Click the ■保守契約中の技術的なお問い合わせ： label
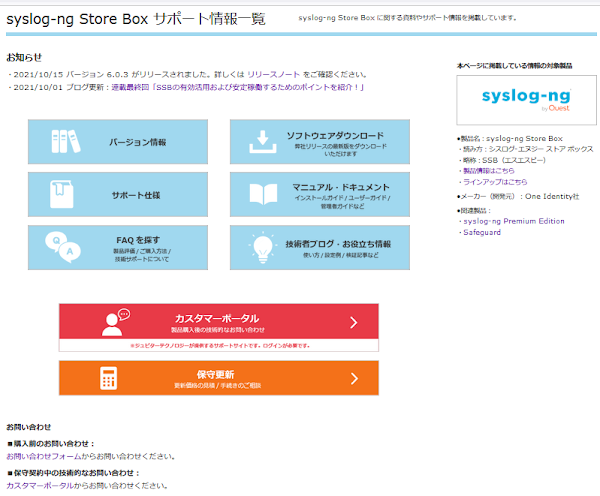Viewport: 600px width, 496px height. tap(73, 473)
